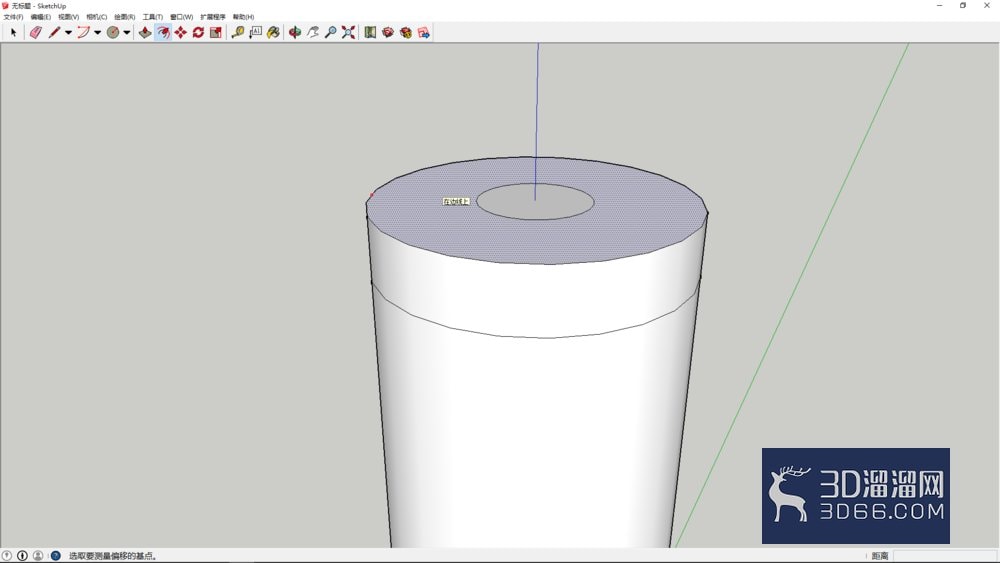Choose the Paint Bucket tool

[x=274, y=32]
